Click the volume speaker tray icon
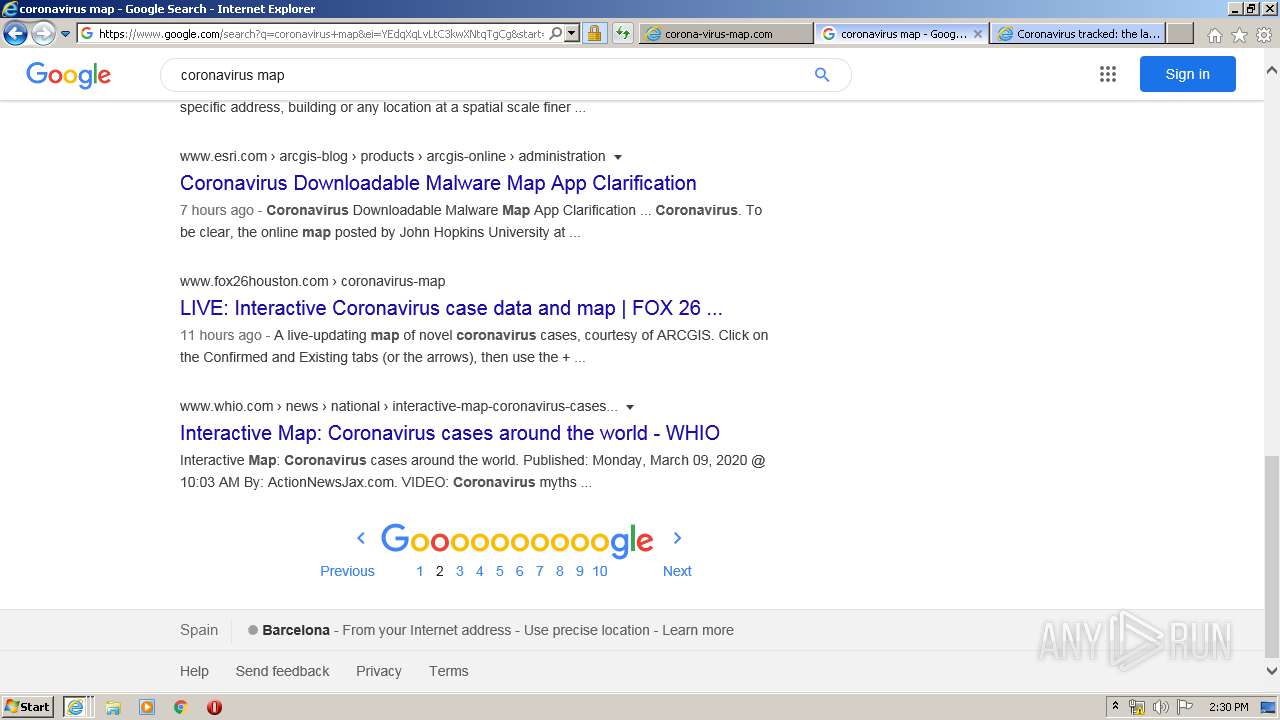 pos(1161,707)
